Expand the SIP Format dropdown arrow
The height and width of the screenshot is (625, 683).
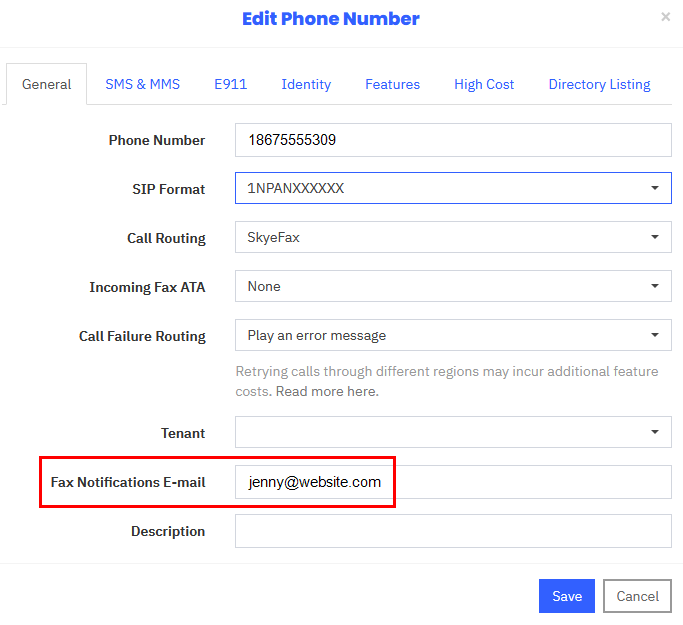click(x=654, y=188)
